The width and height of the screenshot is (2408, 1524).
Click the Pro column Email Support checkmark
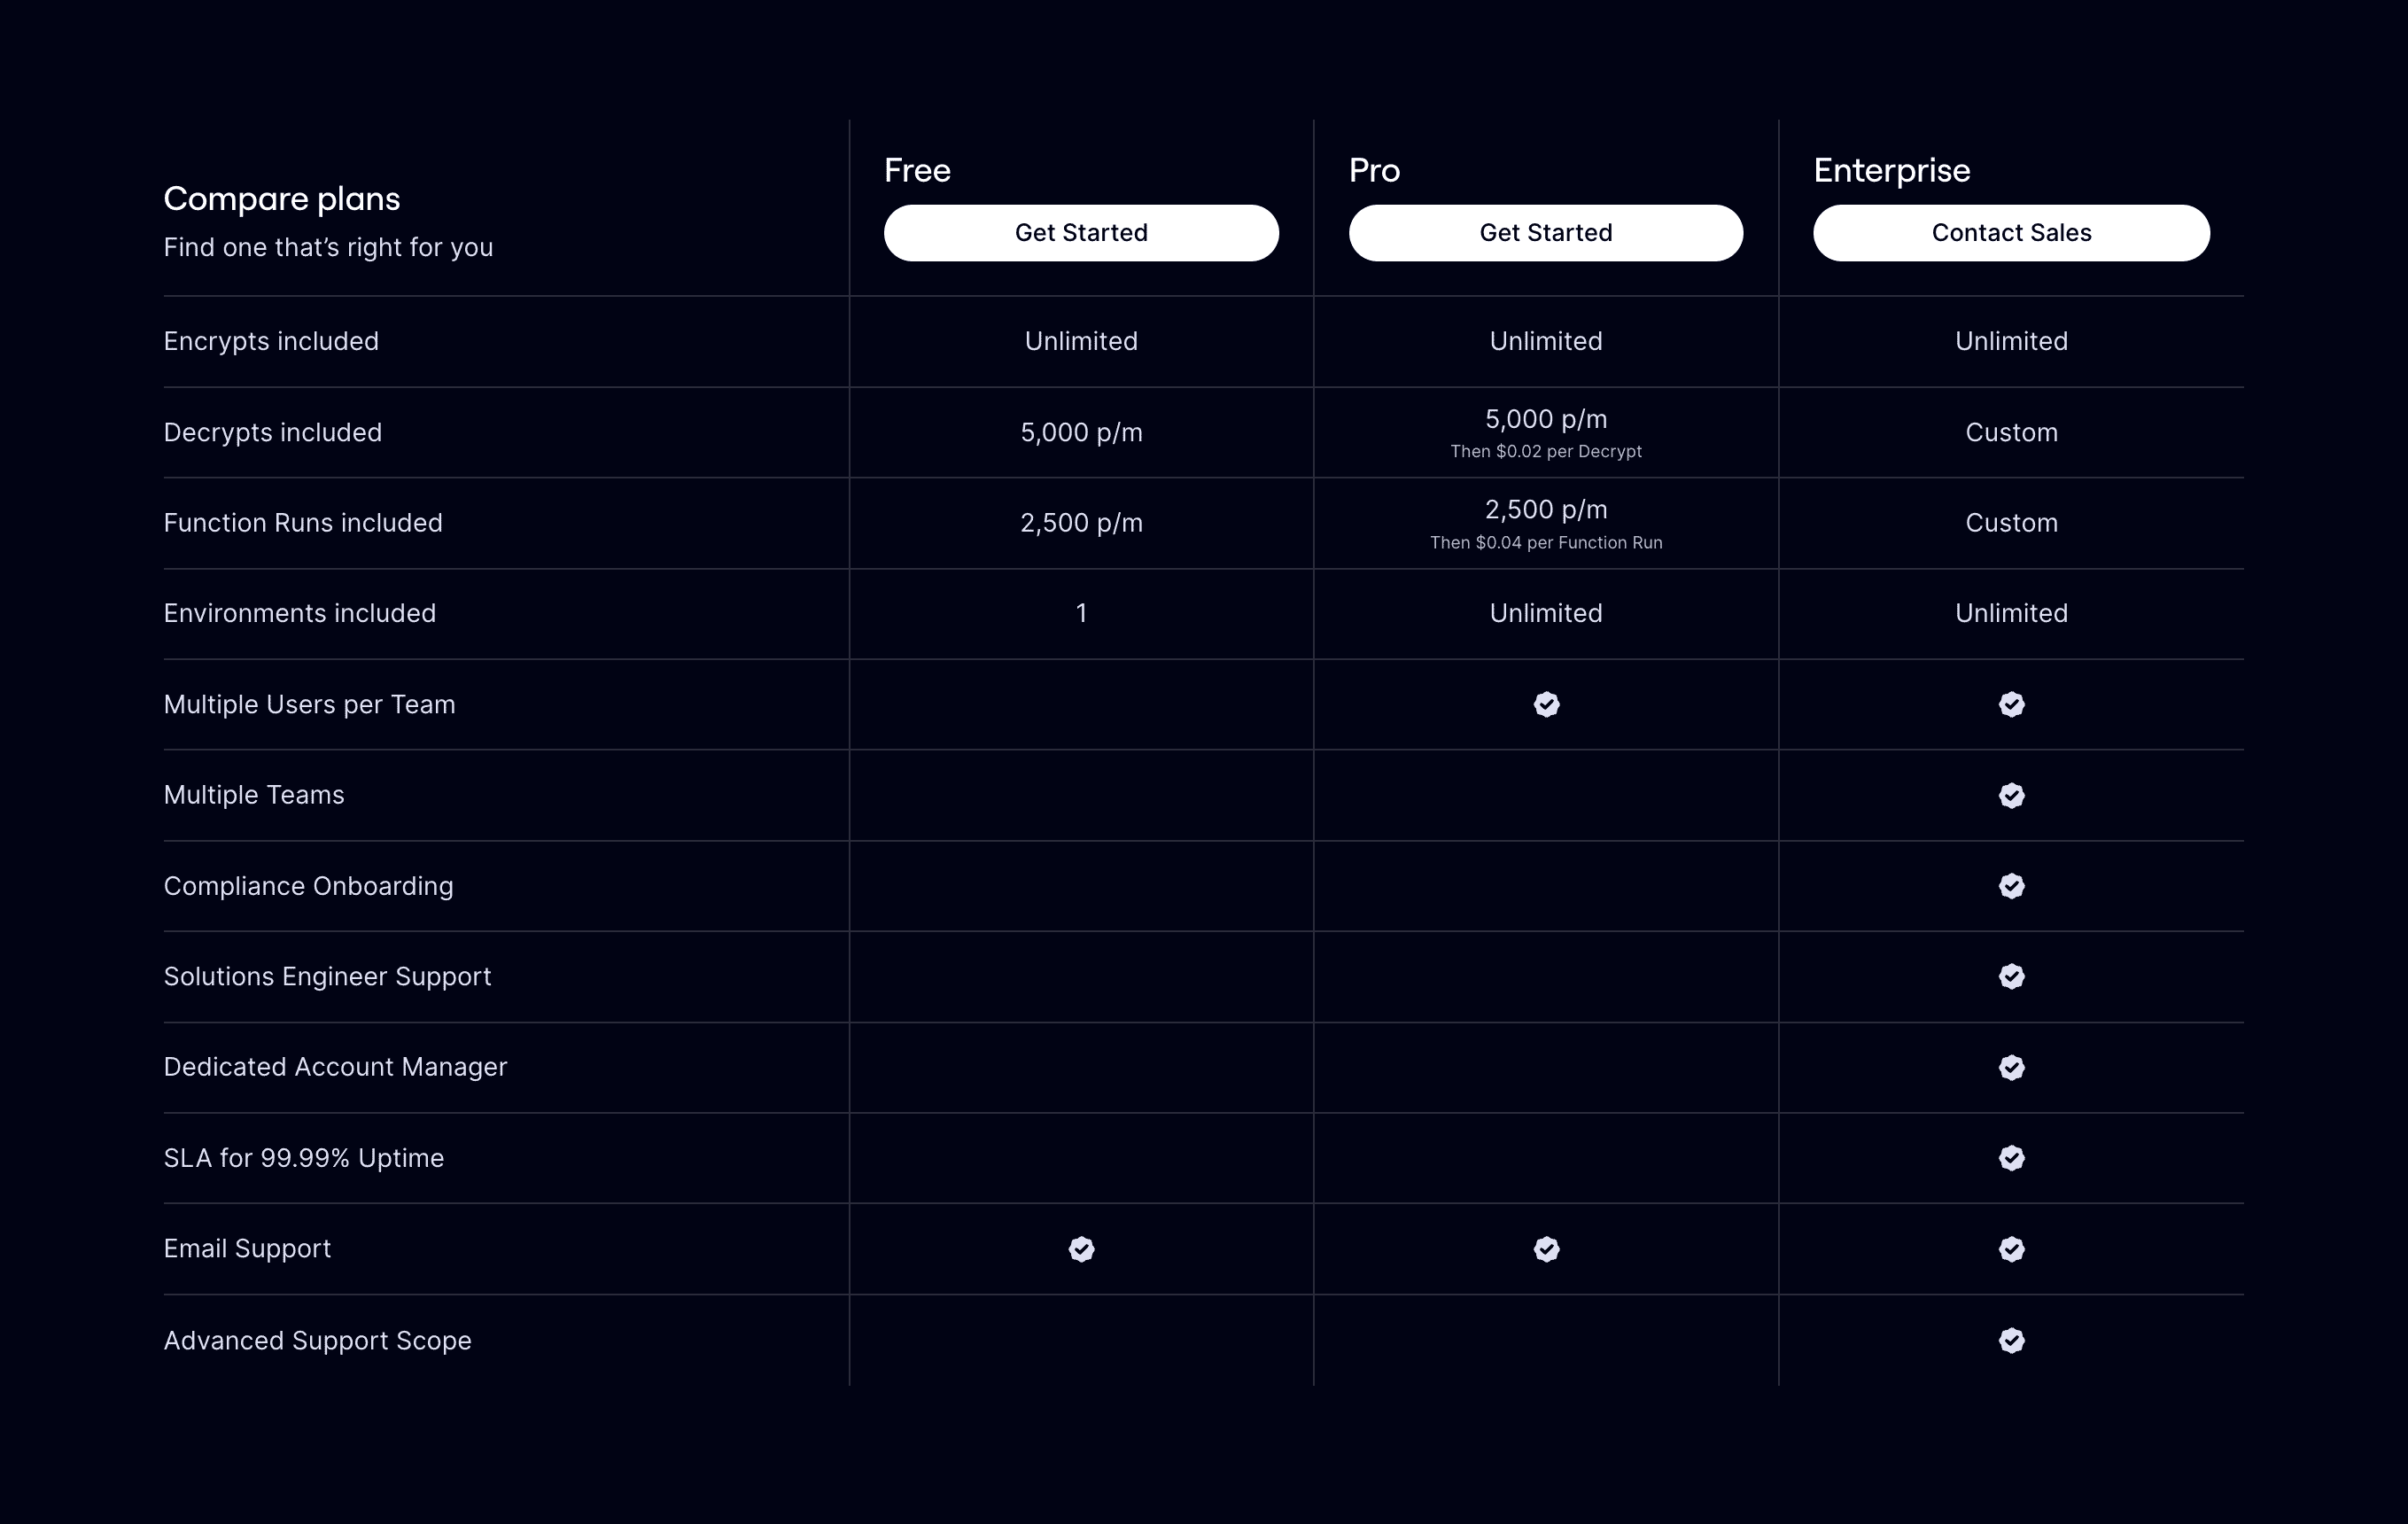click(1546, 1249)
